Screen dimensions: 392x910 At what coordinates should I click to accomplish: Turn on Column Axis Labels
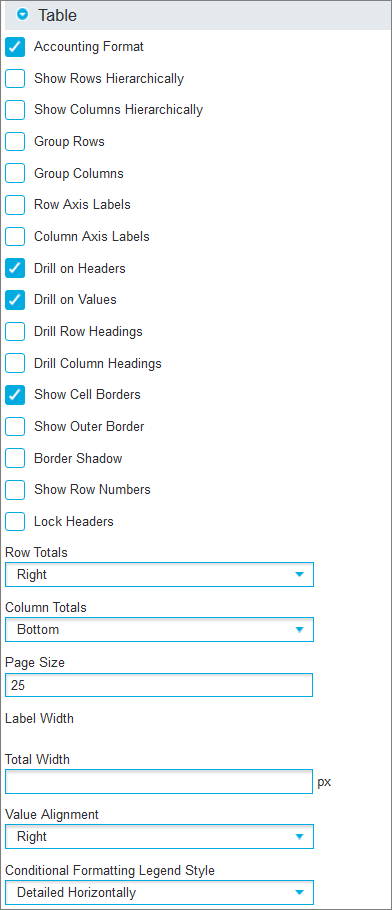pyautogui.click(x=15, y=236)
